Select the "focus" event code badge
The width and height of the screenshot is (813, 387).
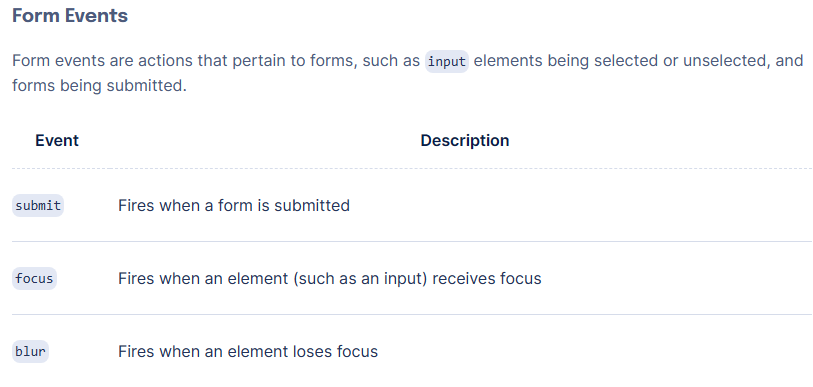coord(34,279)
